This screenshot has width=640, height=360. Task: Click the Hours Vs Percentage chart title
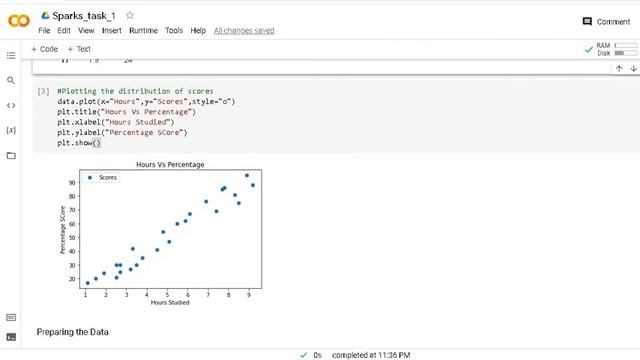click(x=170, y=164)
